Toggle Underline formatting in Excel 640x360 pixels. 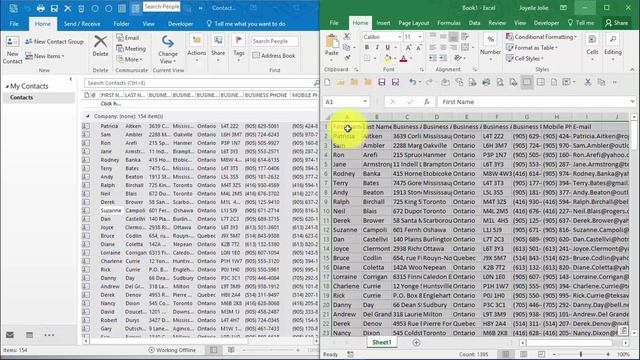(x=388, y=47)
